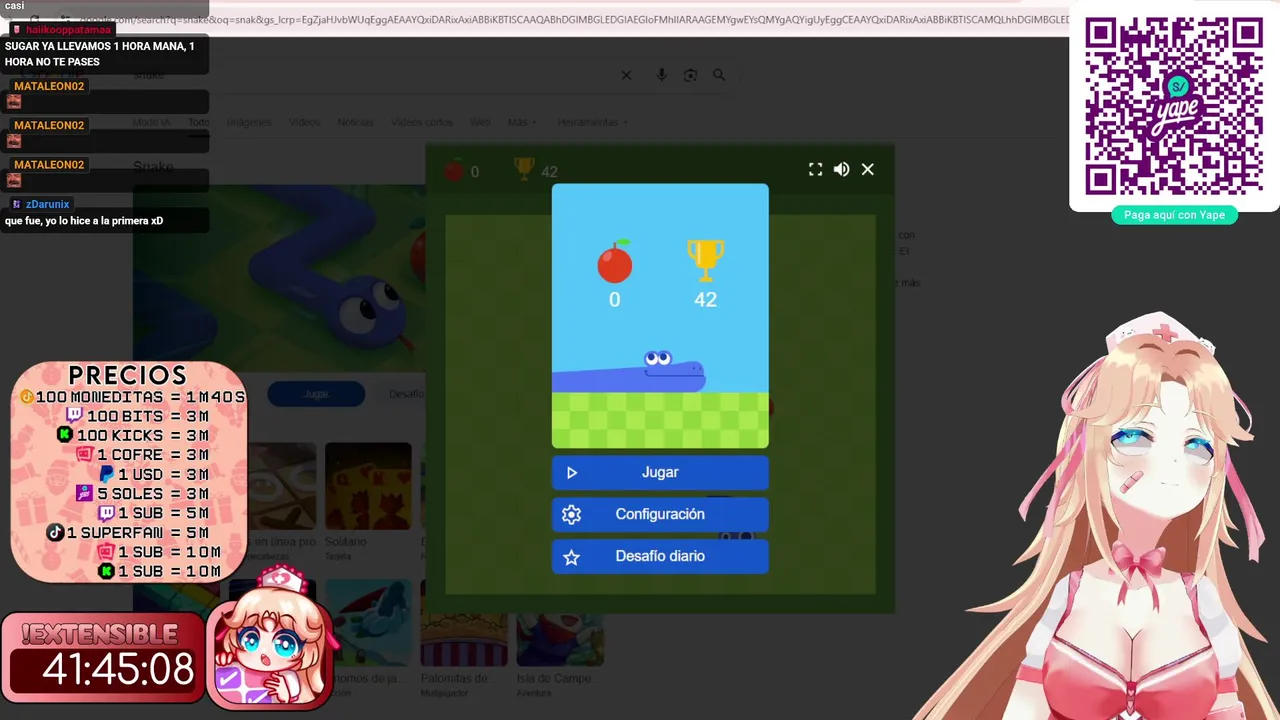This screenshot has width=1280, height=720.
Task: Click the '100 KICKS = 3M' price line
Action: coord(133,435)
